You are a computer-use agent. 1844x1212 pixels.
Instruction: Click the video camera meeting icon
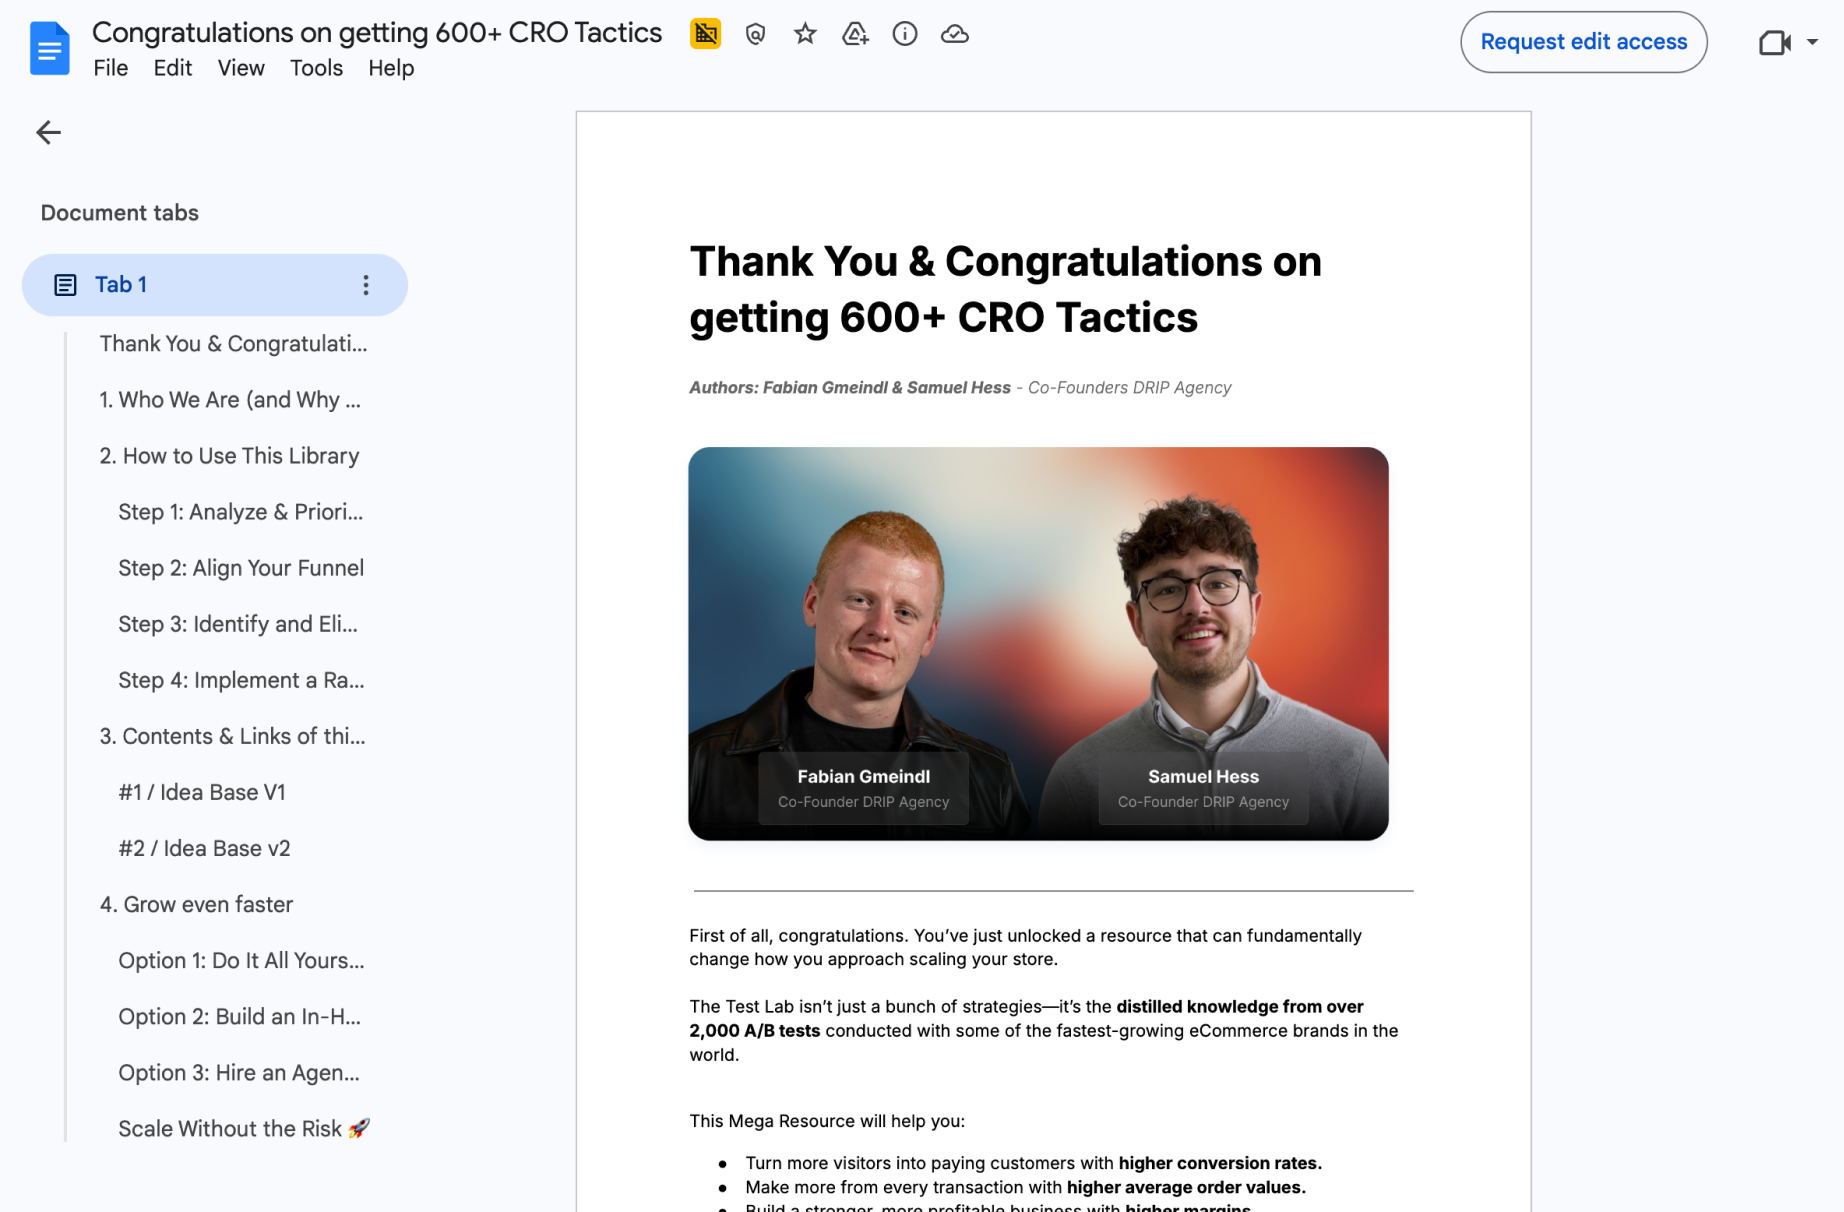[1774, 43]
